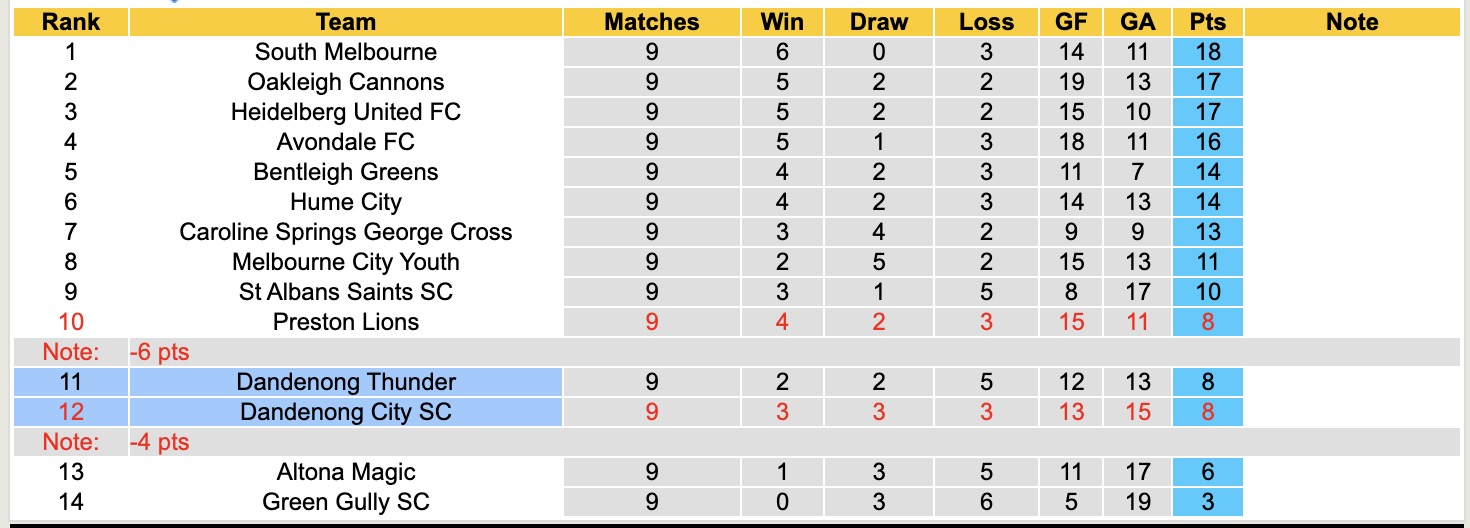Sort by the Matches column header
The width and height of the screenshot is (1470, 528).
pyautogui.click(x=652, y=22)
